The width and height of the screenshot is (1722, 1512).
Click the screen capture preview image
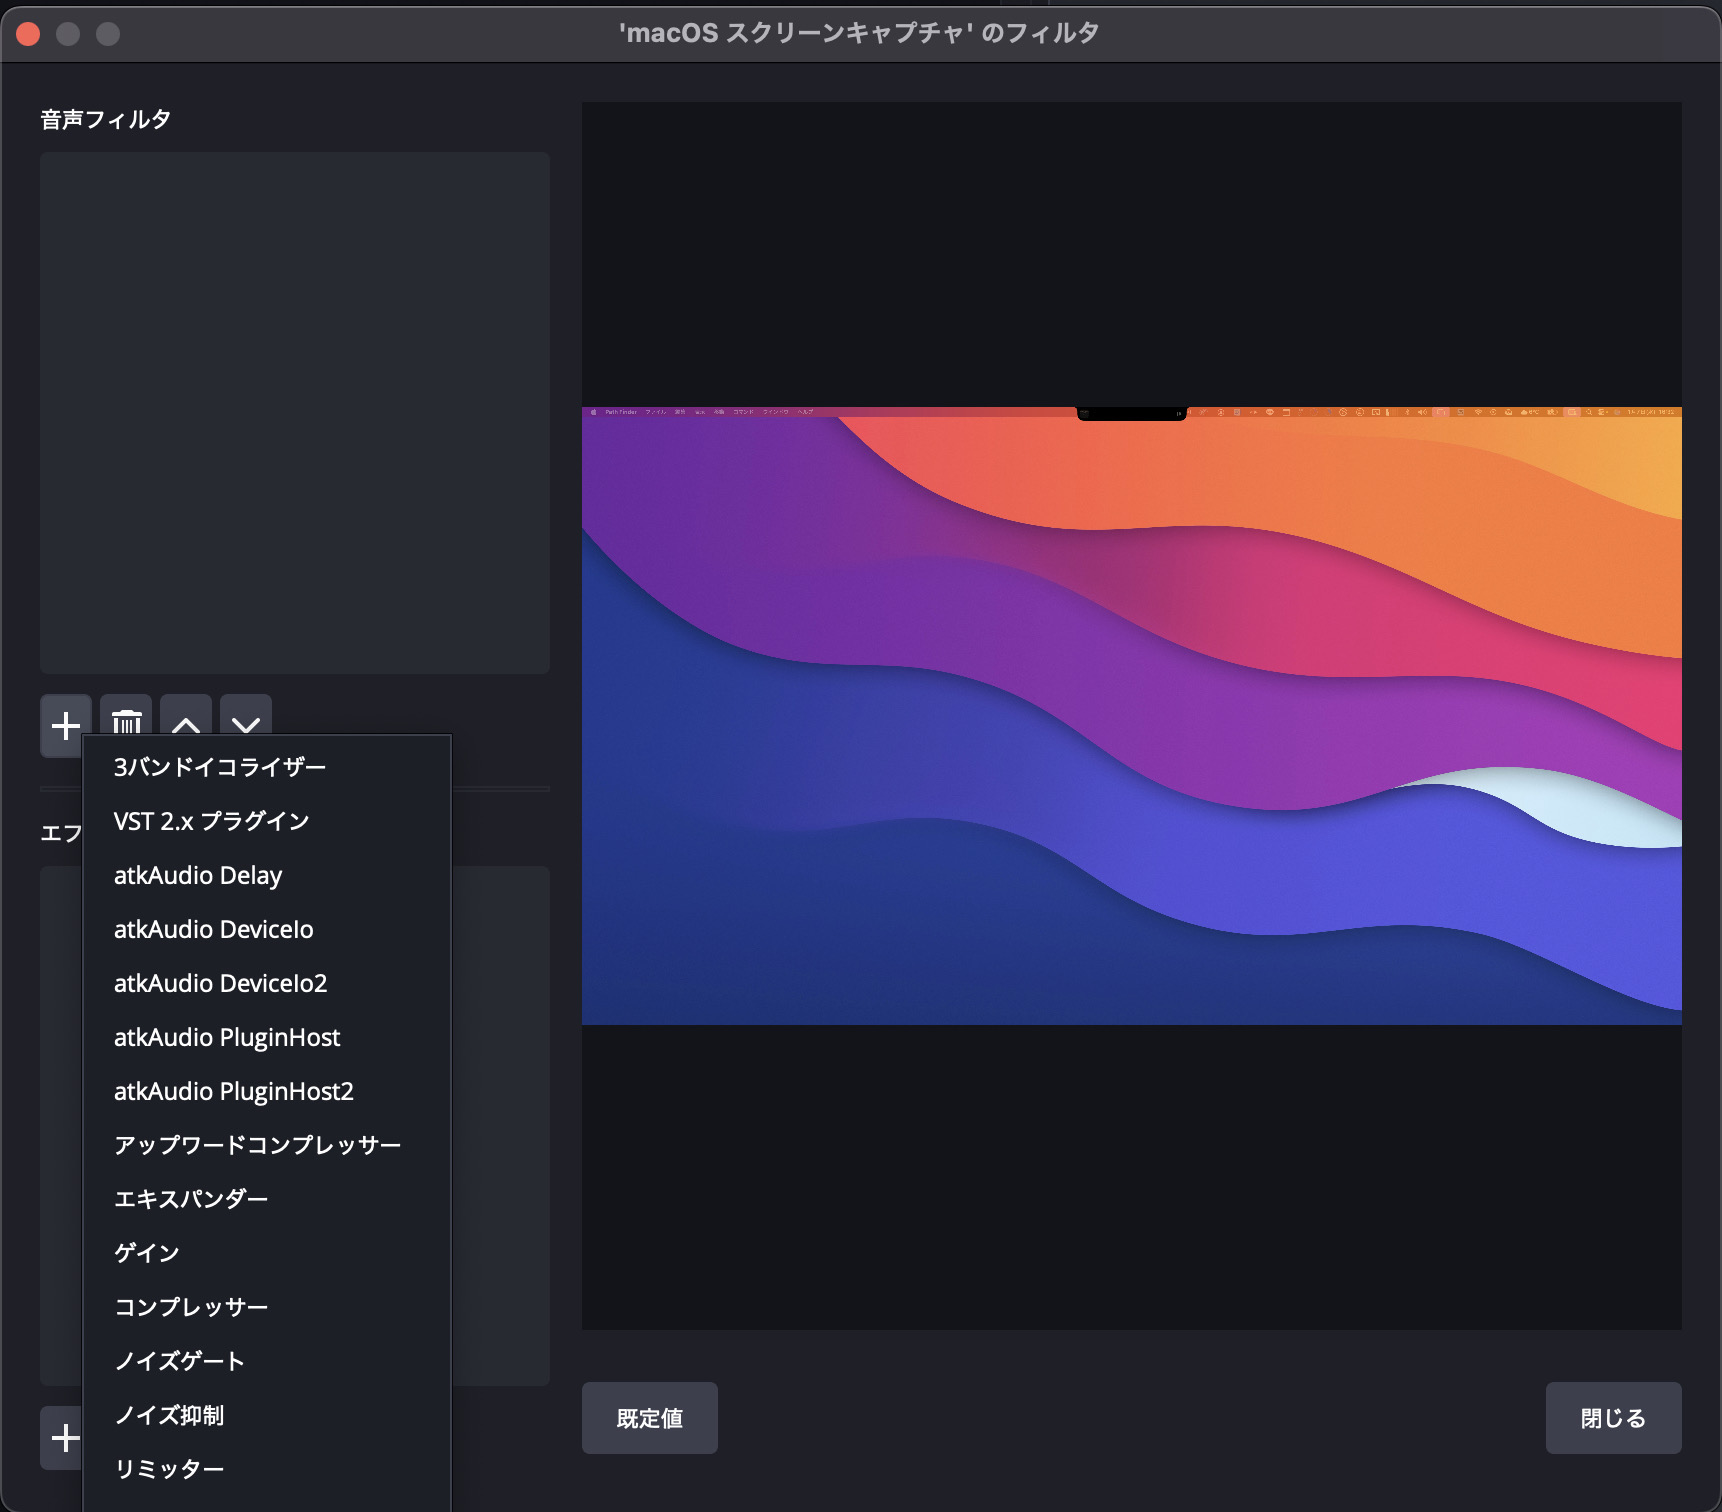(1131, 715)
